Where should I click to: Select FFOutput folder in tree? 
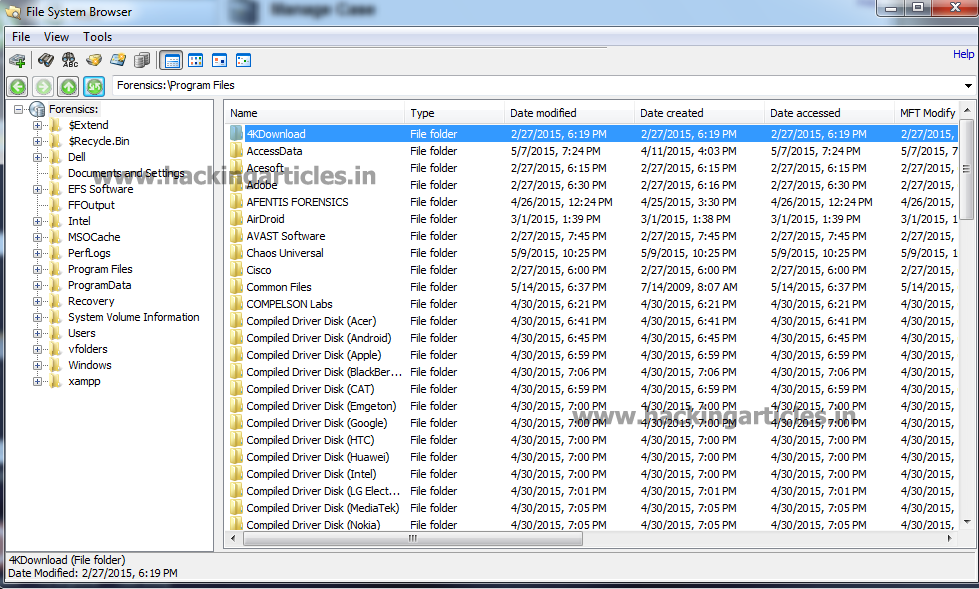tap(91, 205)
